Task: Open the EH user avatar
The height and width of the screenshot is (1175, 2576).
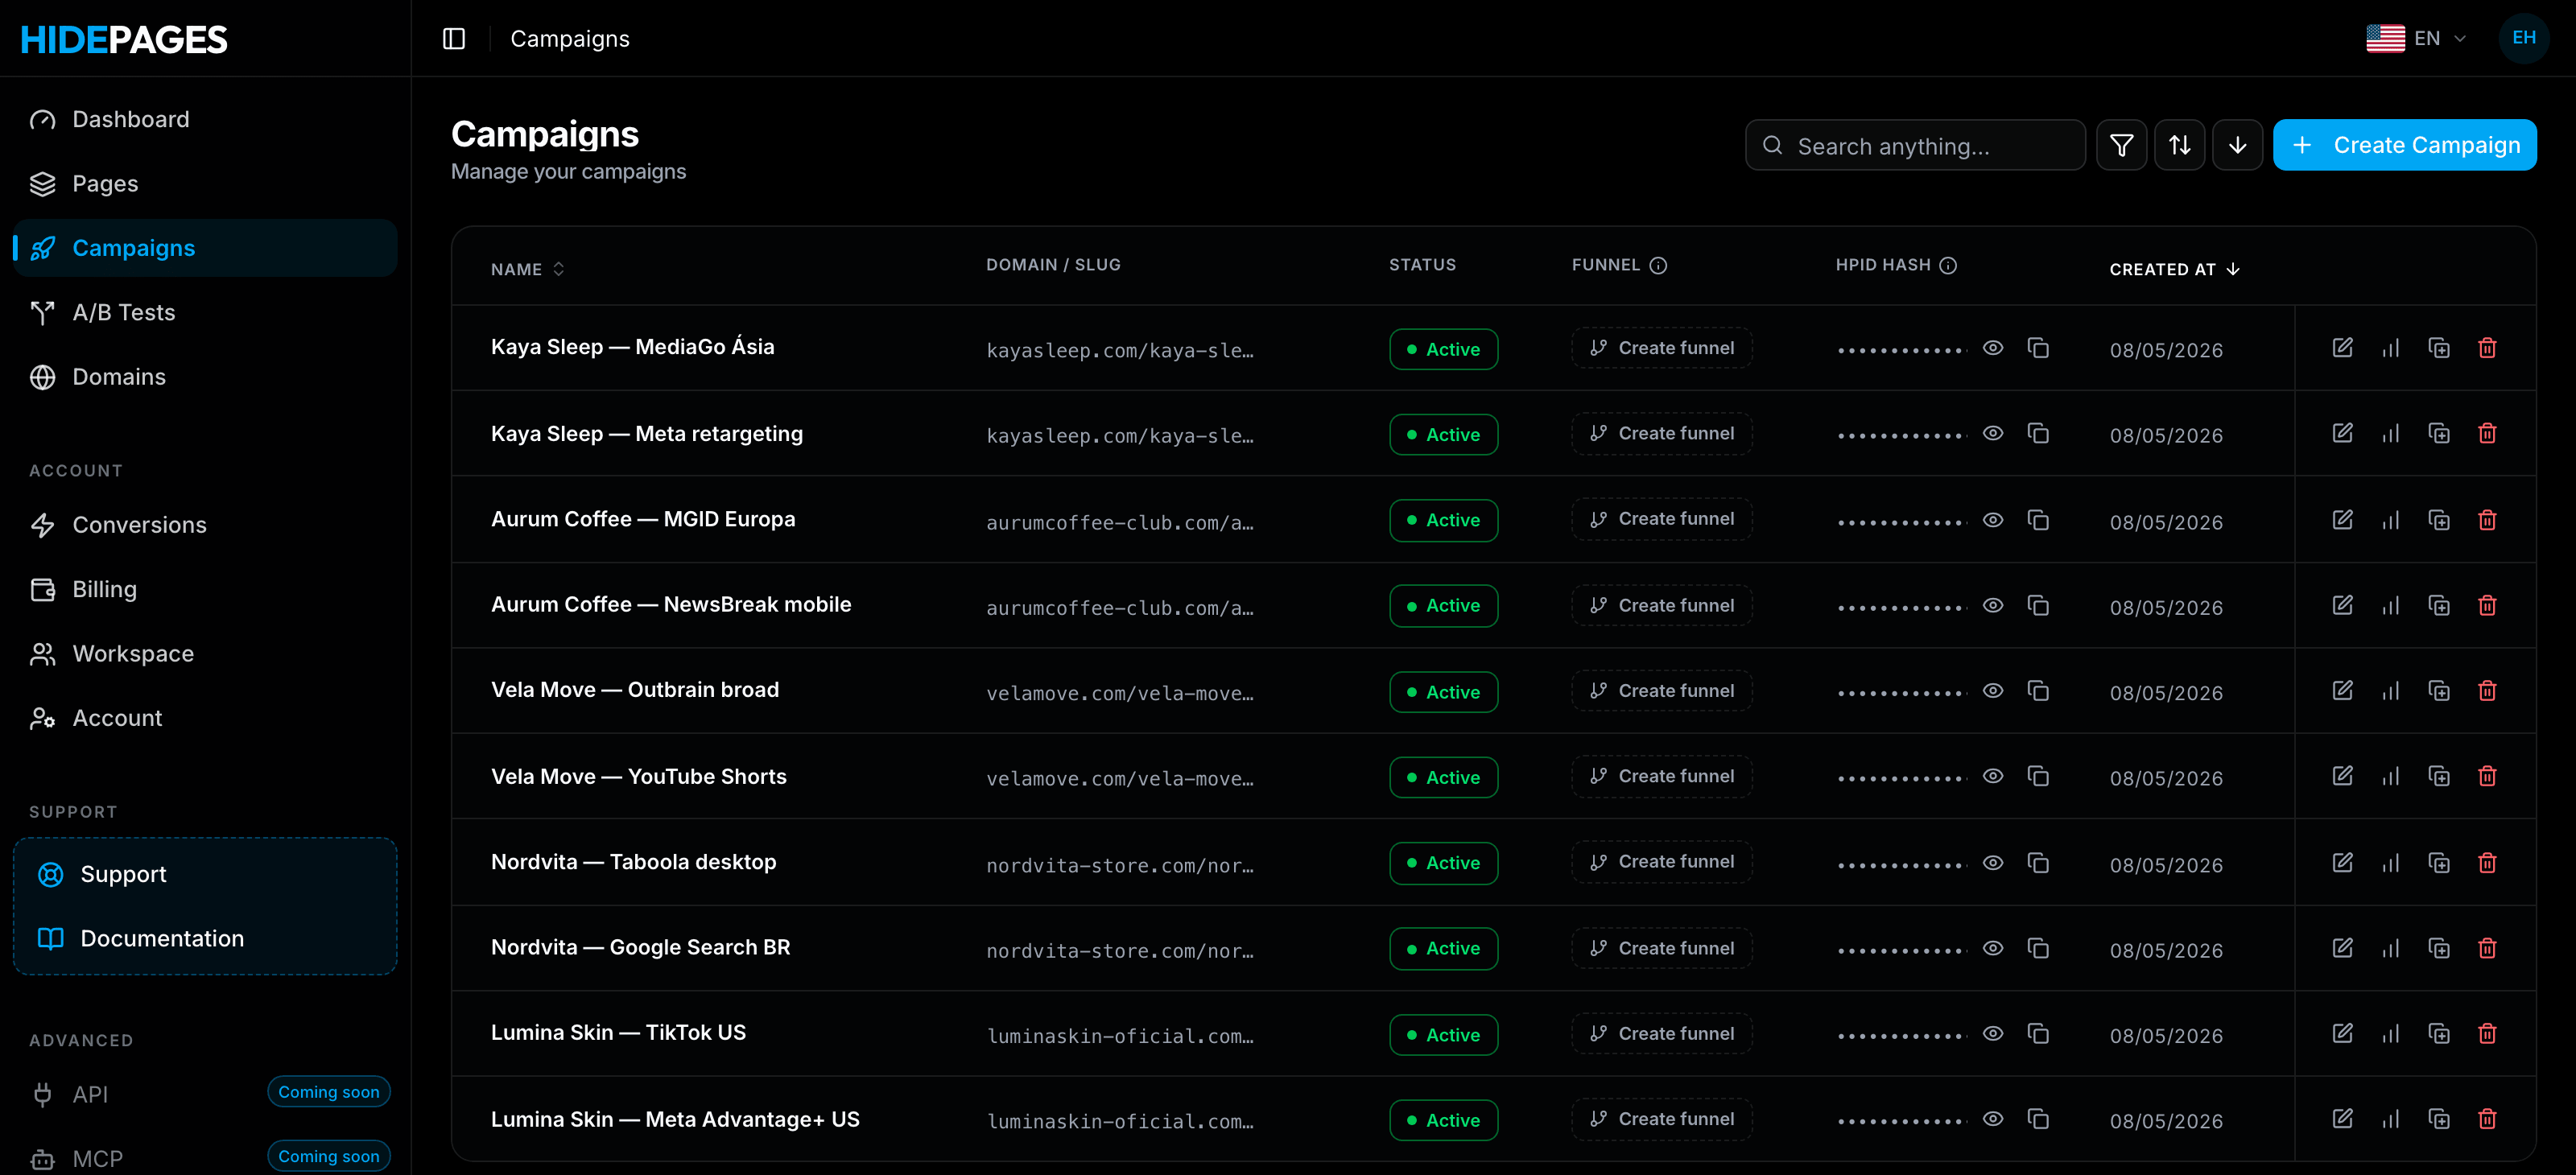Action: (2523, 38)
